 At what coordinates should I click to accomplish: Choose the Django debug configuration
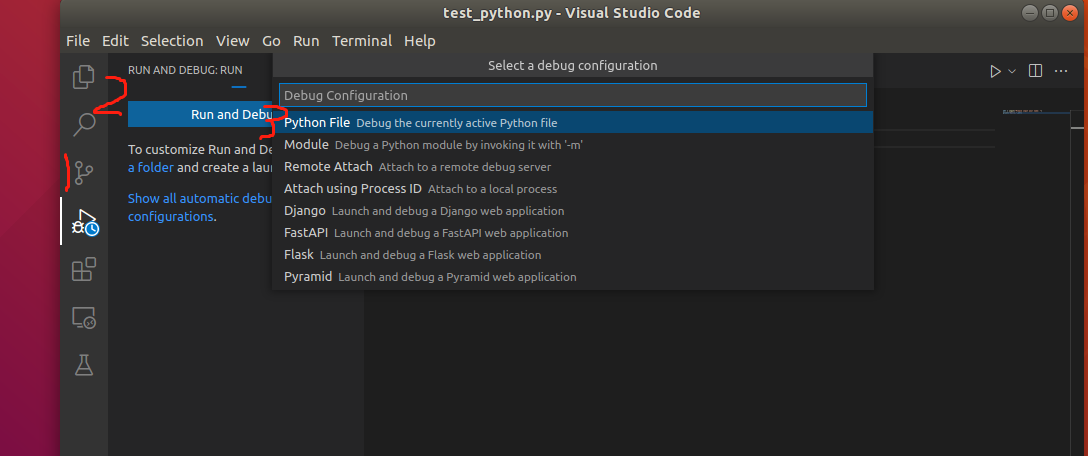[572, 211]
